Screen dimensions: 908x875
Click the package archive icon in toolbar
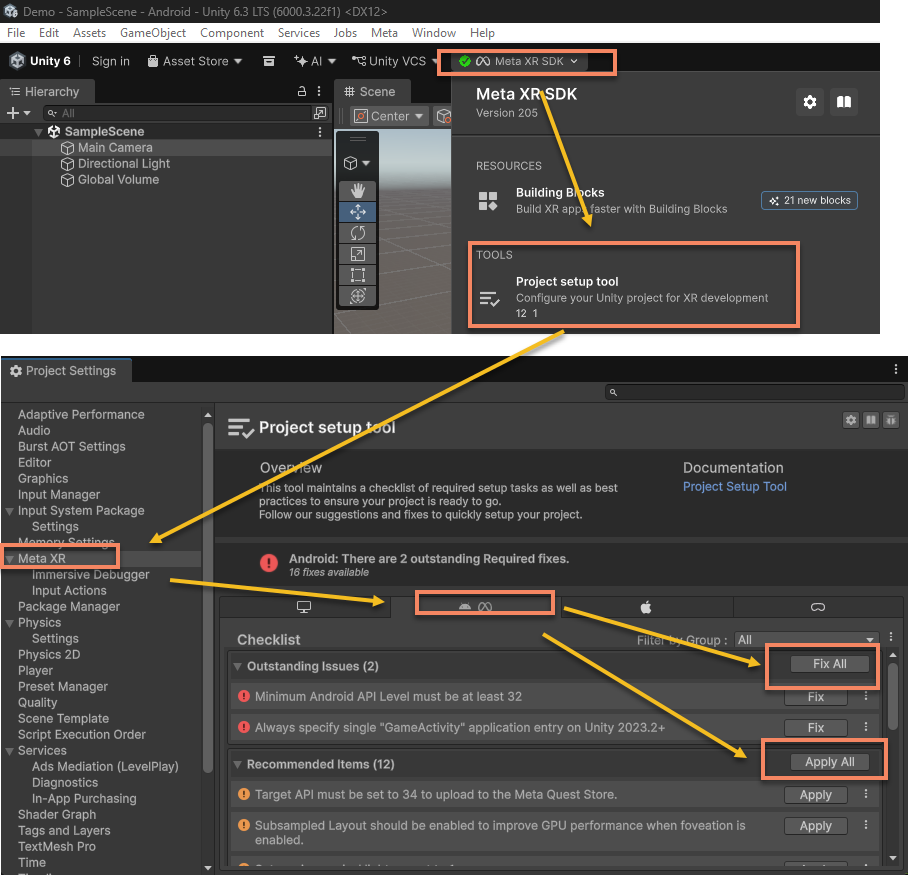tap(269, 61)
